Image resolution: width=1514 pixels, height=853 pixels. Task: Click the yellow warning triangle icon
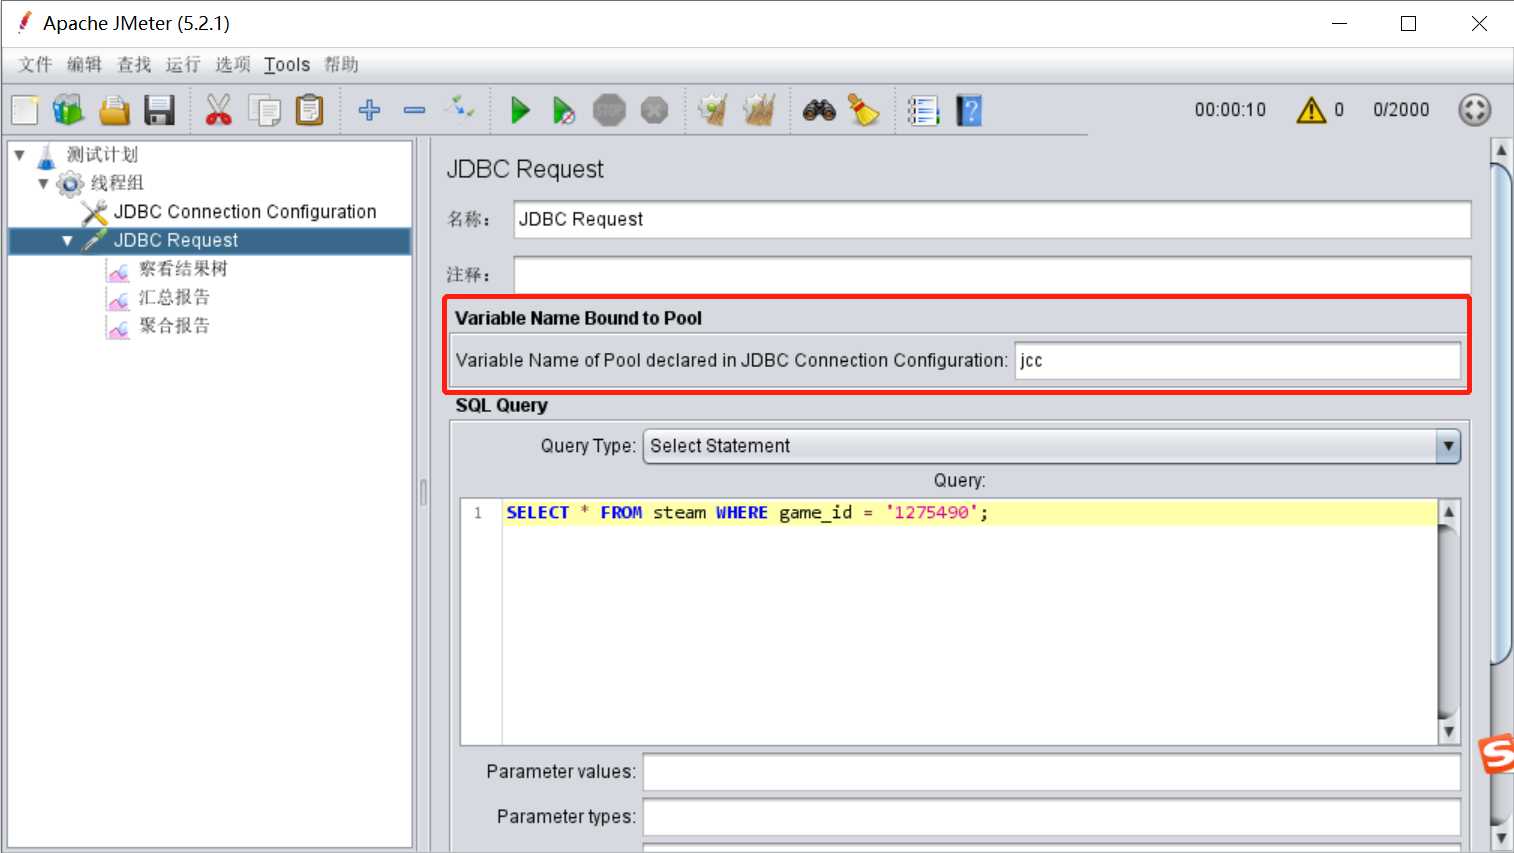click(x=1311, y=110)
